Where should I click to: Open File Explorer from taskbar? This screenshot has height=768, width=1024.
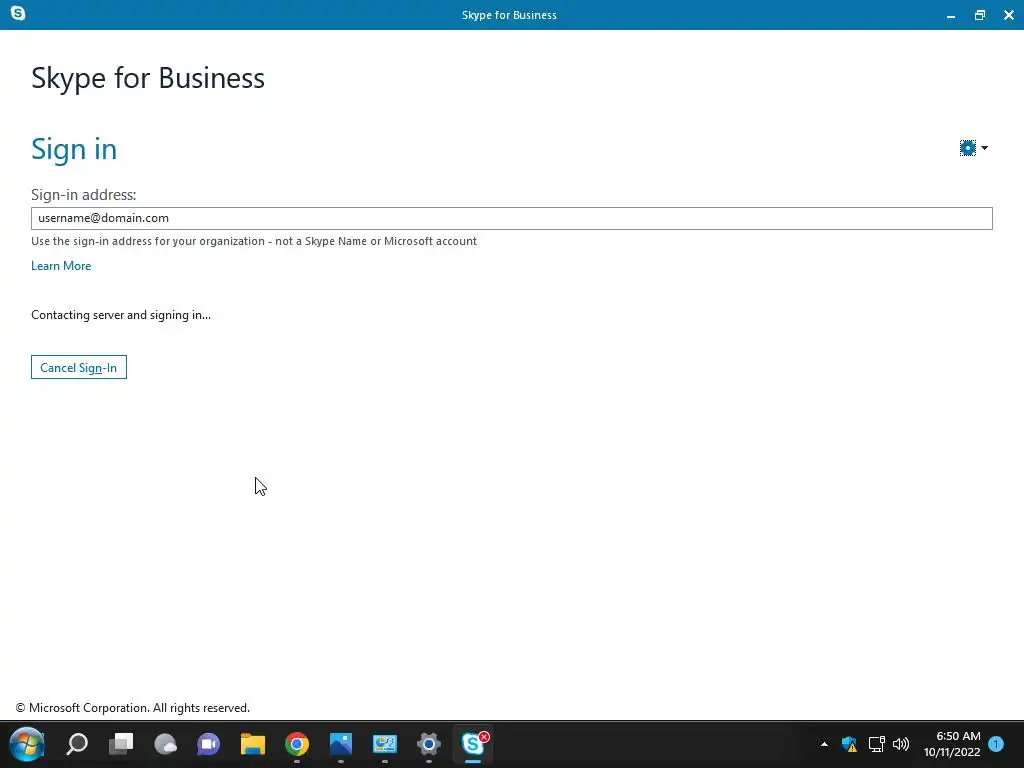pyautogui.click(x=253, y=744)
